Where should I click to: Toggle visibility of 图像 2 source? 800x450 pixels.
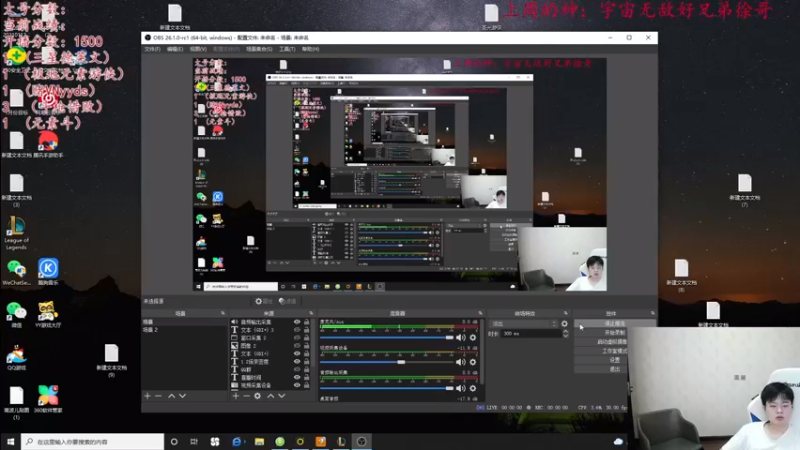tap(297, 345)
